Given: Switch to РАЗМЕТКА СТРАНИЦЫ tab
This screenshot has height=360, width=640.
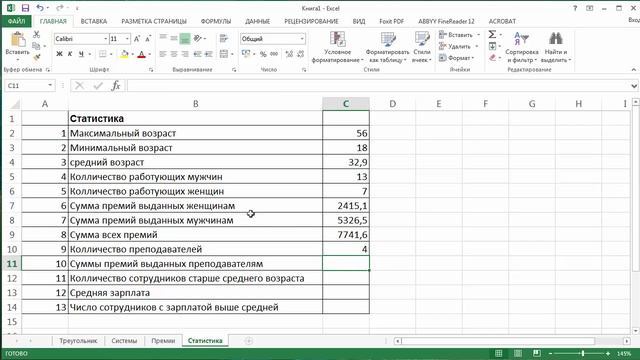Looking at the screenshot, I should (x=154, y=21).
